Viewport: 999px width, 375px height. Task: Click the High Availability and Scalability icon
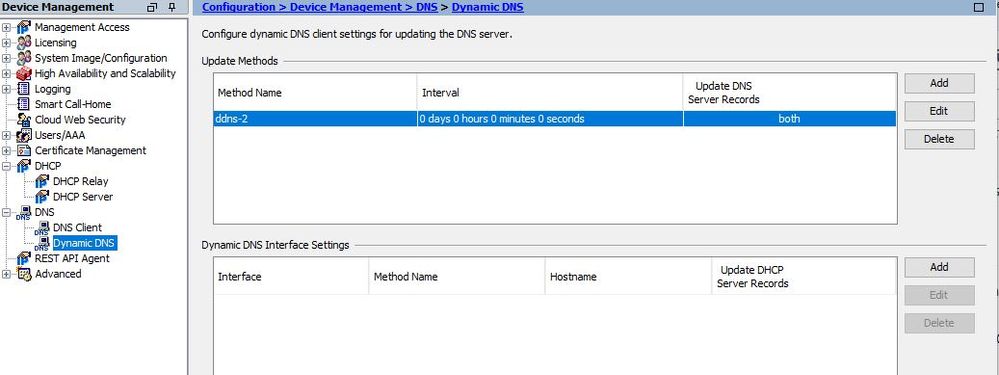coord(24,73)
